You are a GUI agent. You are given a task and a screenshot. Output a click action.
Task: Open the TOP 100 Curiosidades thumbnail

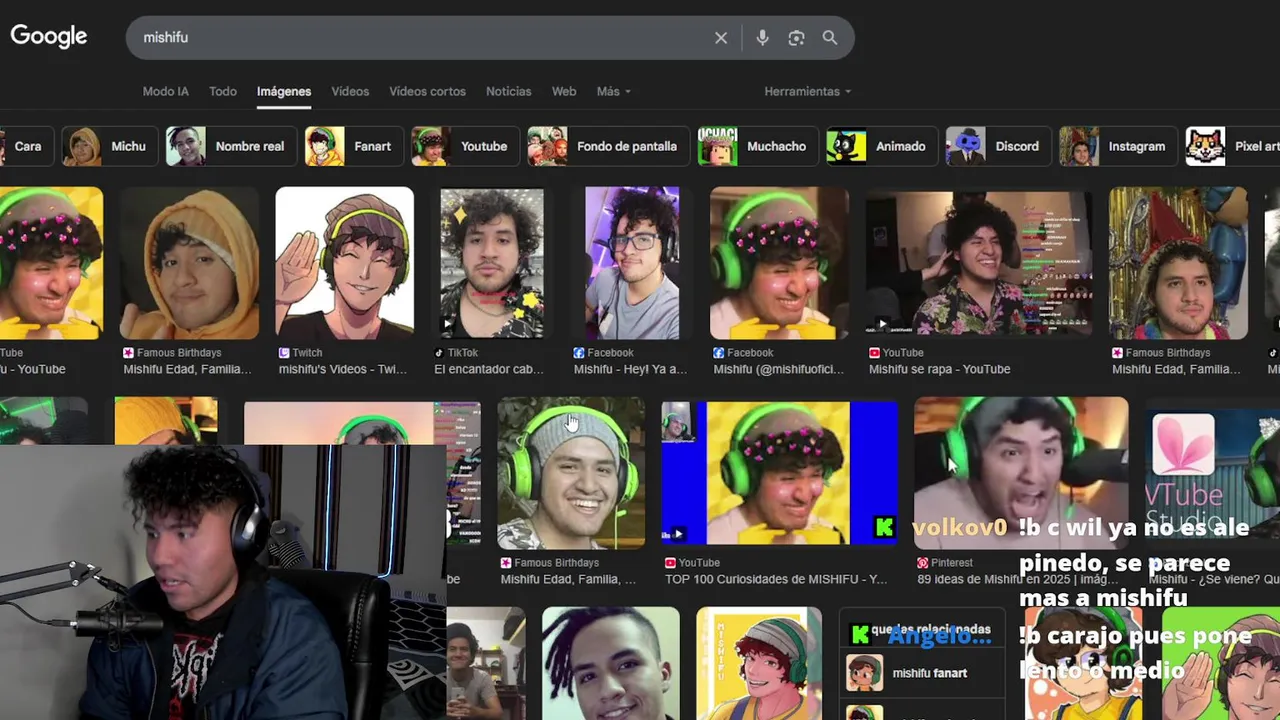pos(780,473)
